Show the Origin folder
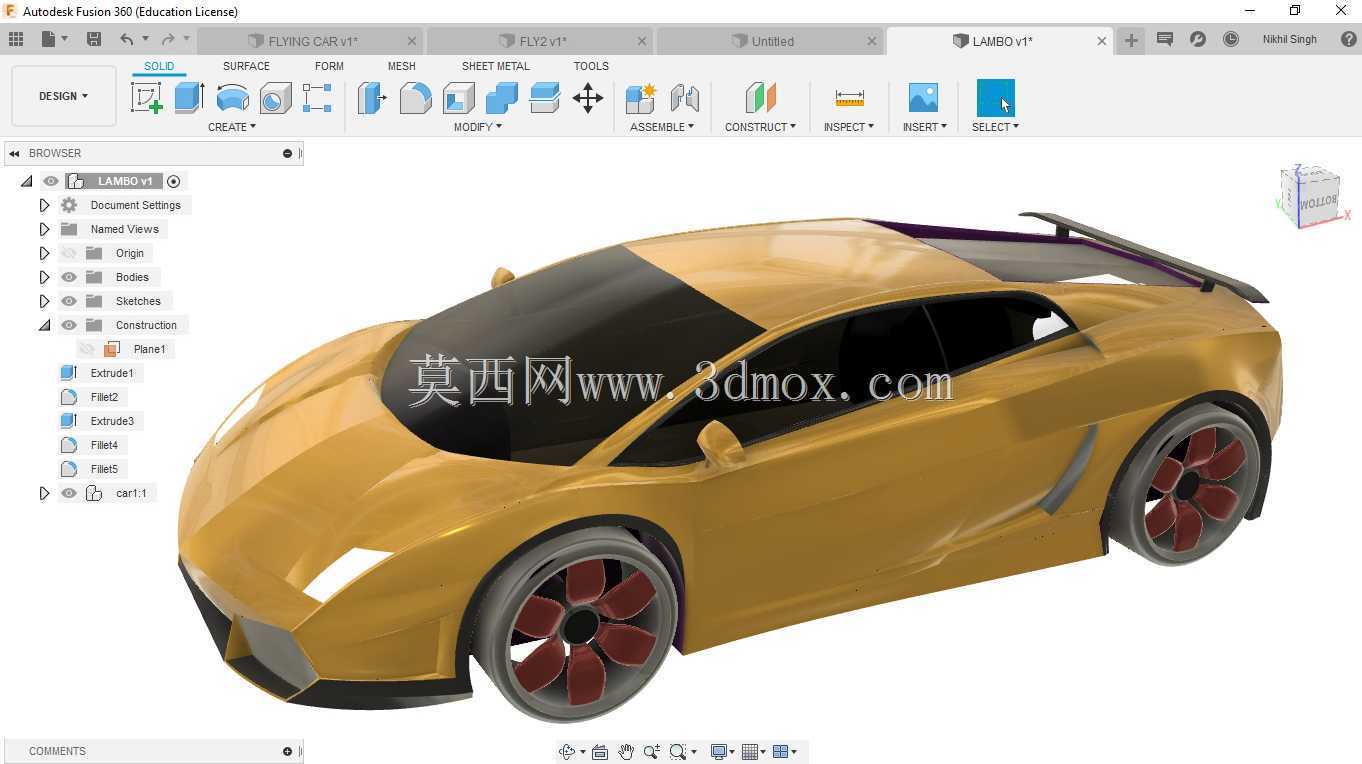Viewport: 1362px width, 764px height. (x=69, y=253)
